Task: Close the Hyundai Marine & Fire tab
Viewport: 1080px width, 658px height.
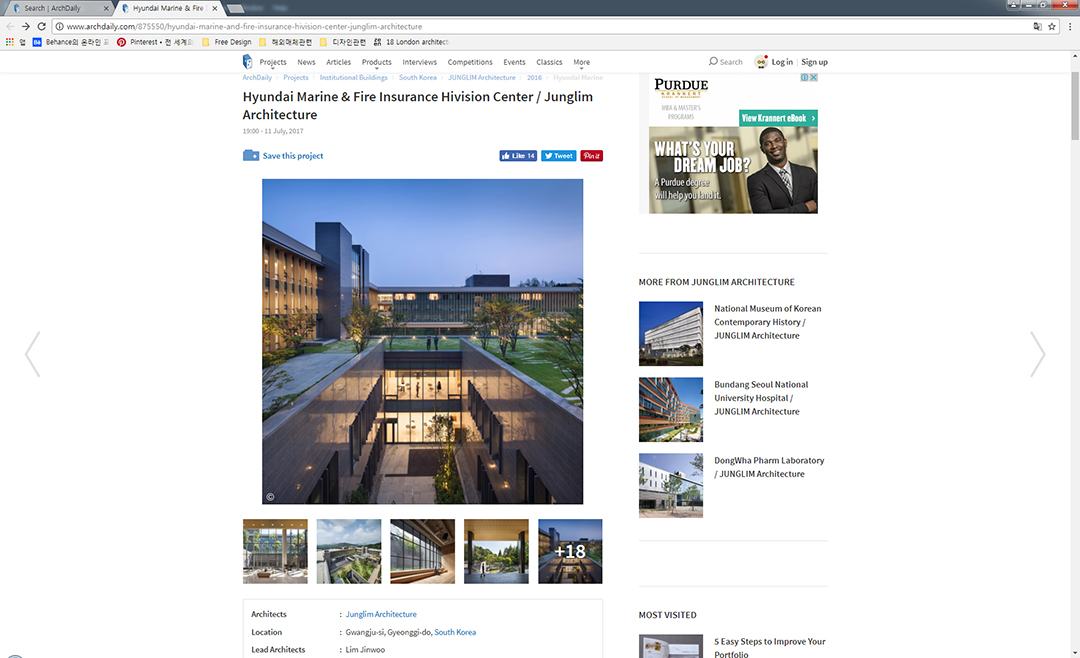Action: point(215,8)
